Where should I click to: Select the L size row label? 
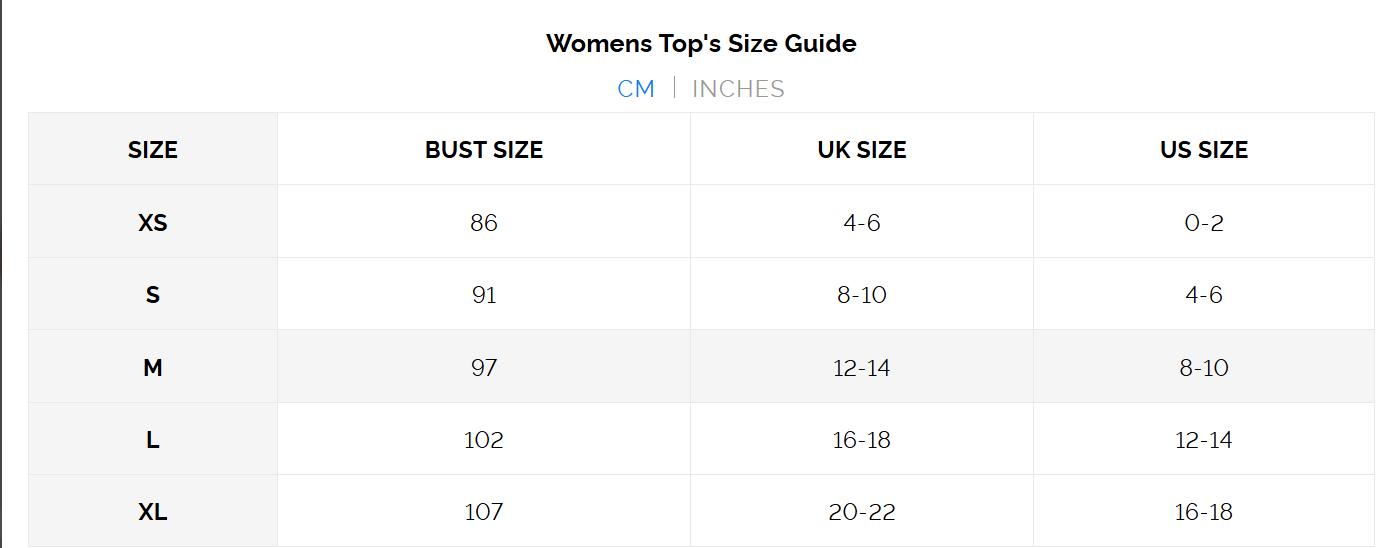pos(153,440)
